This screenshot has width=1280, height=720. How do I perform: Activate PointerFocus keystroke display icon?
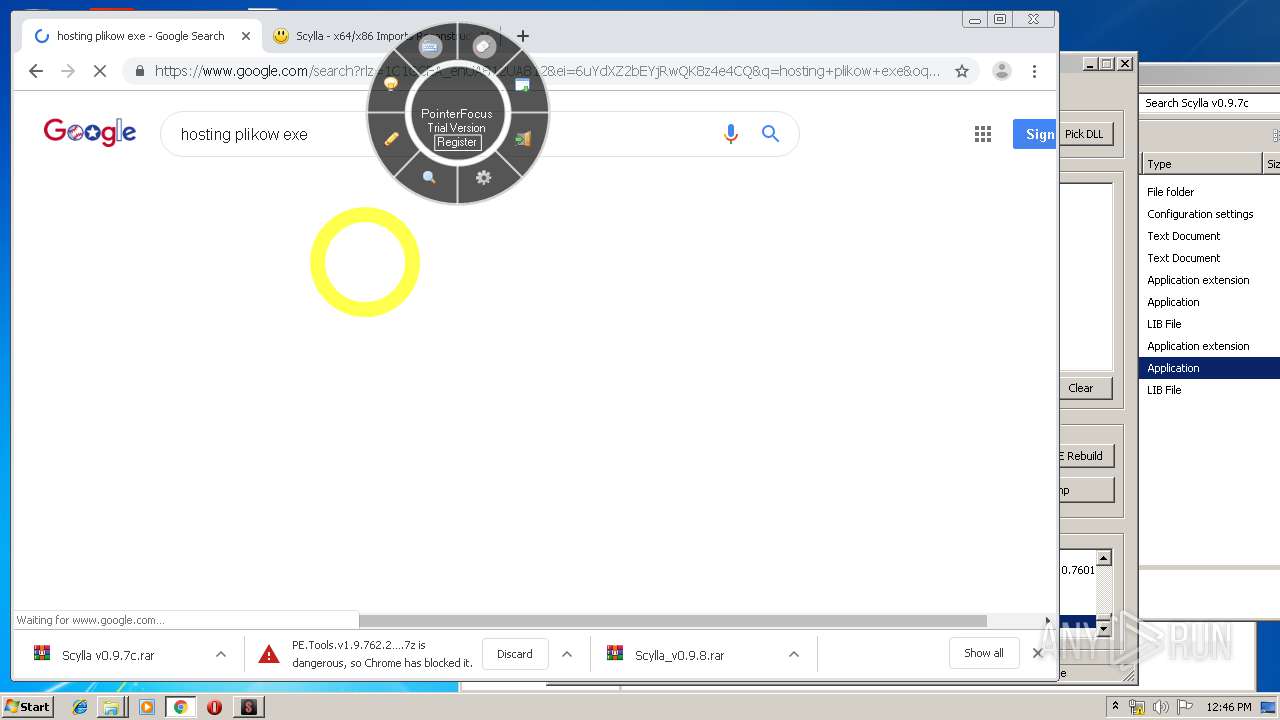click(430, 47)
